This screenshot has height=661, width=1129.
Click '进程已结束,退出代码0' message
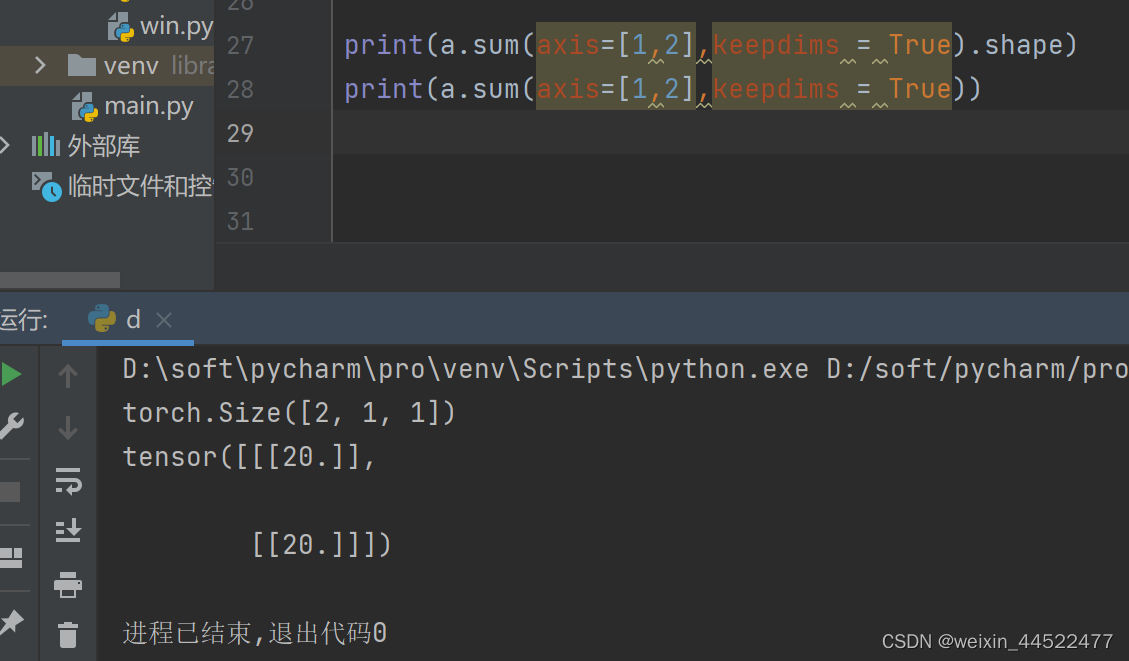255,633
